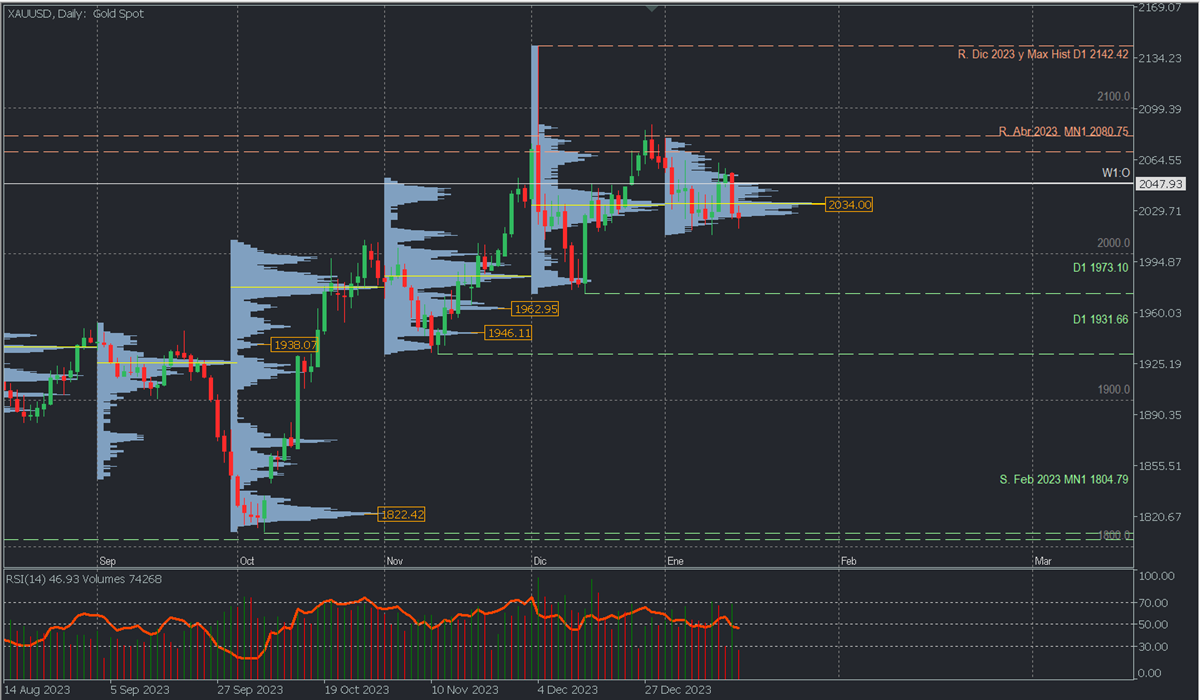
Task: Select the 1822.42 price label box
Action: tap(401, 515)
